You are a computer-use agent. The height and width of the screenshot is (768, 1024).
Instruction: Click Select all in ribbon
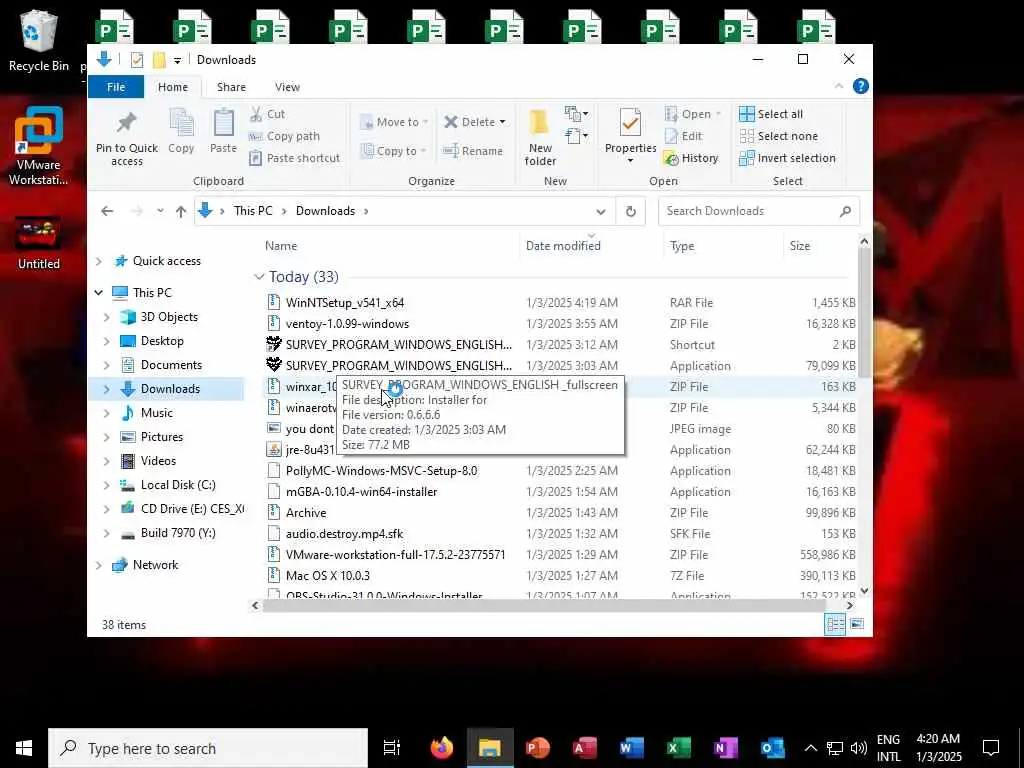click(771, 114)
